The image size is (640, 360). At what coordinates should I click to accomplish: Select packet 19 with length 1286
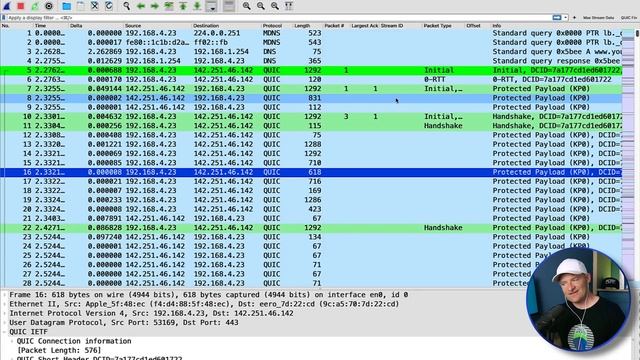pyautogui.click(x=311, y=200)
